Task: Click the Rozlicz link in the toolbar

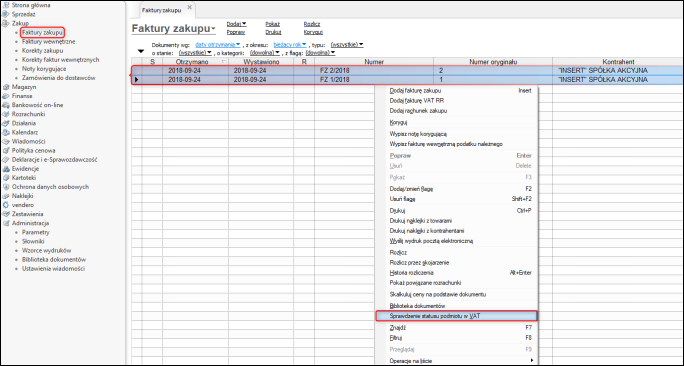Action: click(312, 24)
